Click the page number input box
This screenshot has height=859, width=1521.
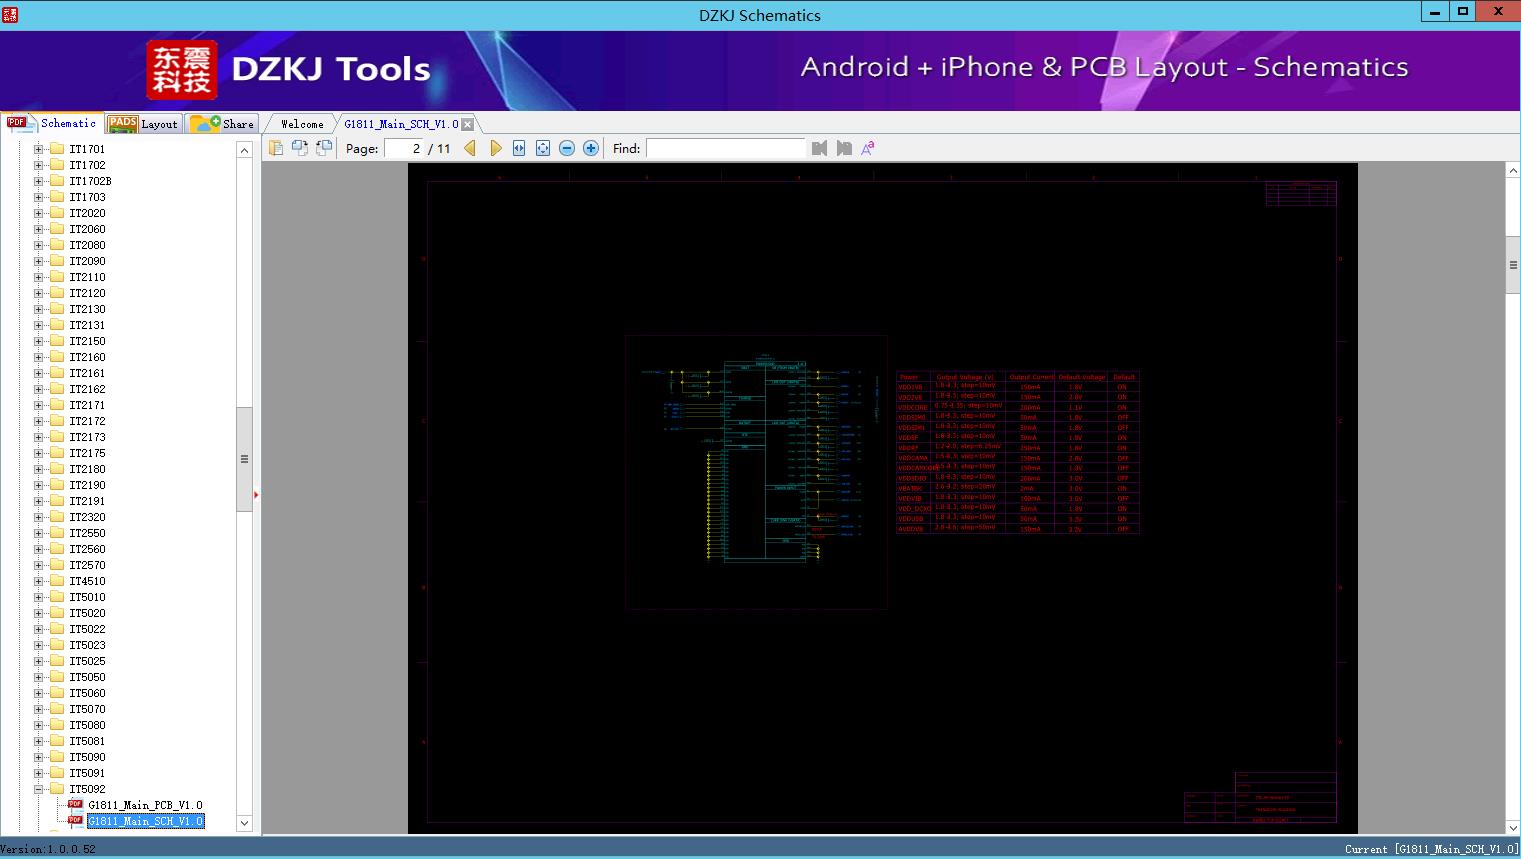(404, 148)
